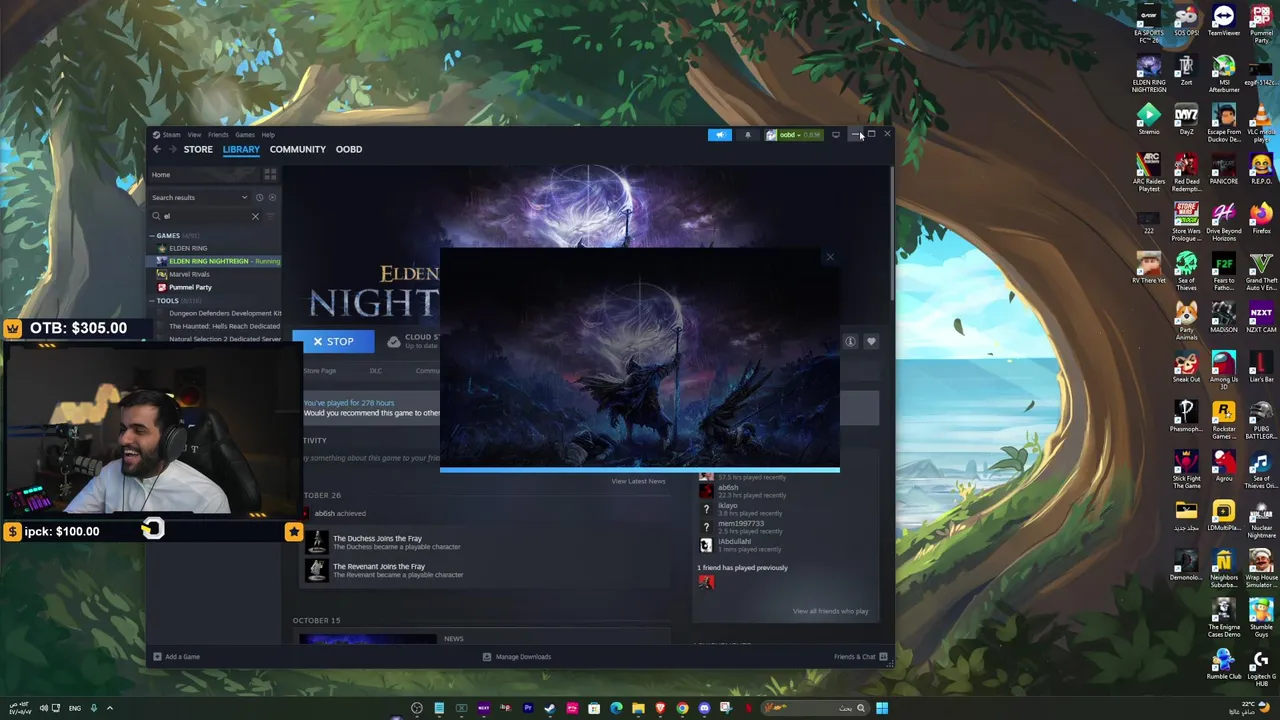Stop the running game with STOP button
The height and width of the screenshot is (720, 1280).
[x=333, y=342]
